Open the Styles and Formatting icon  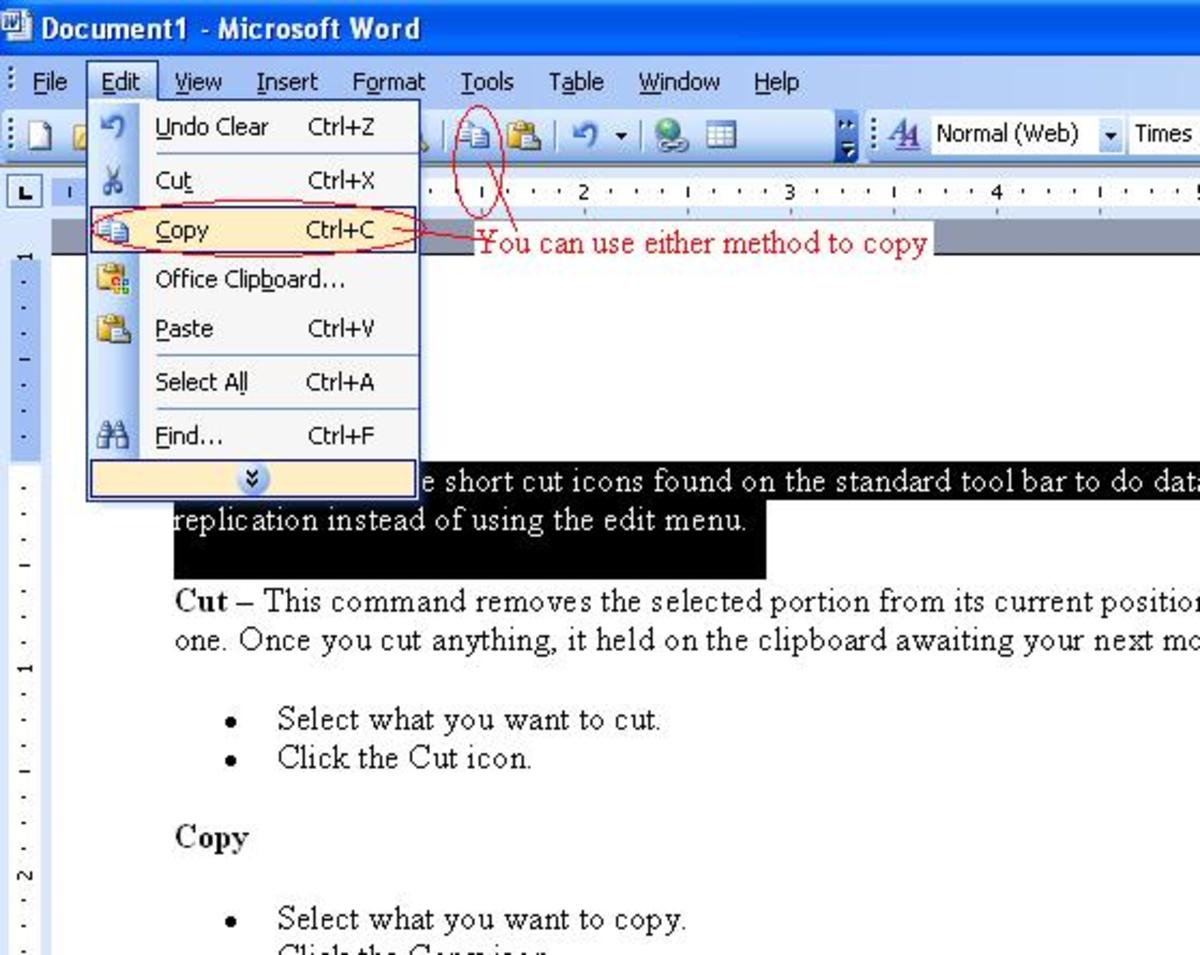point(904,134)
